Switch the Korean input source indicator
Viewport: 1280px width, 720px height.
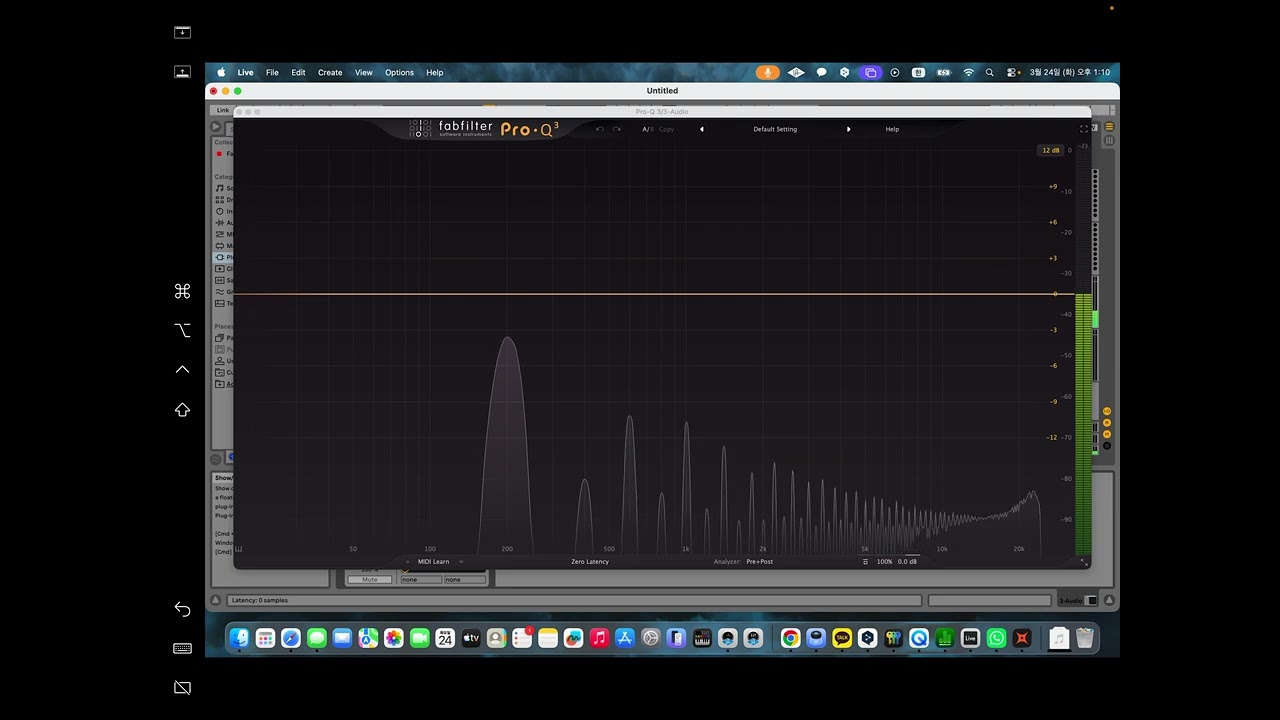pos(918,73)
